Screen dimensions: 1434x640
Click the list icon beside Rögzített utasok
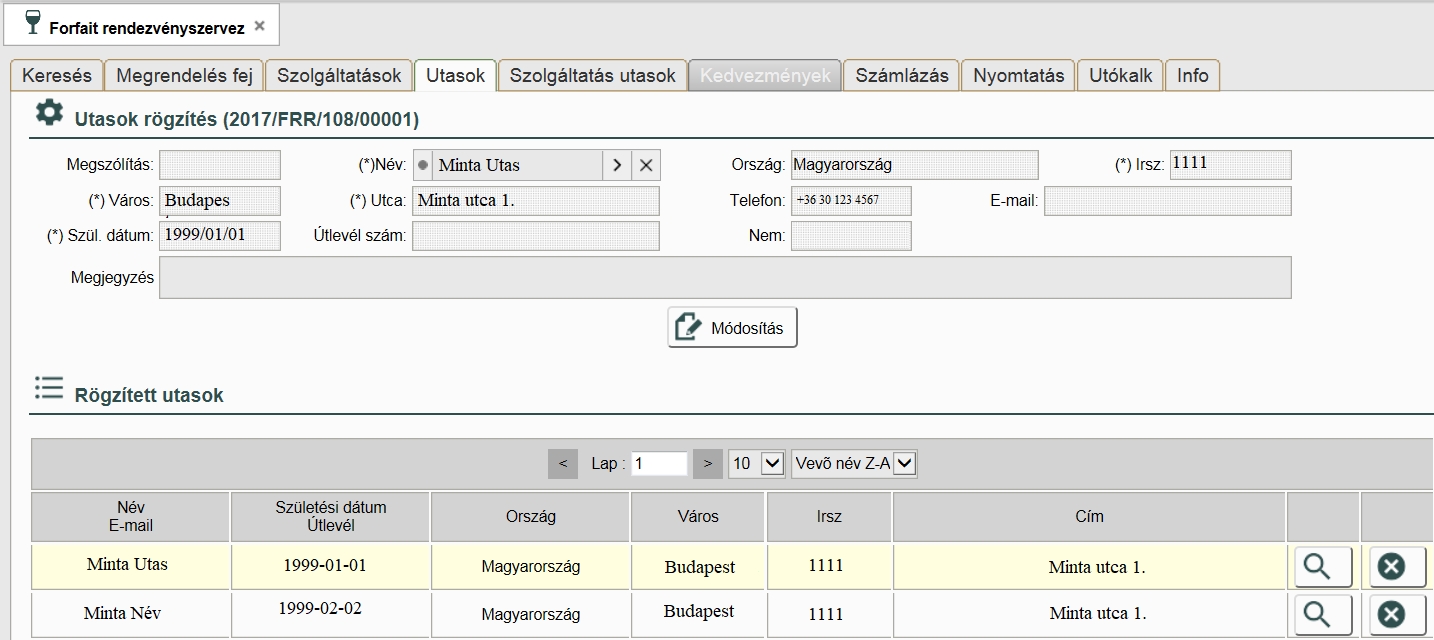[x=48, y=389]
